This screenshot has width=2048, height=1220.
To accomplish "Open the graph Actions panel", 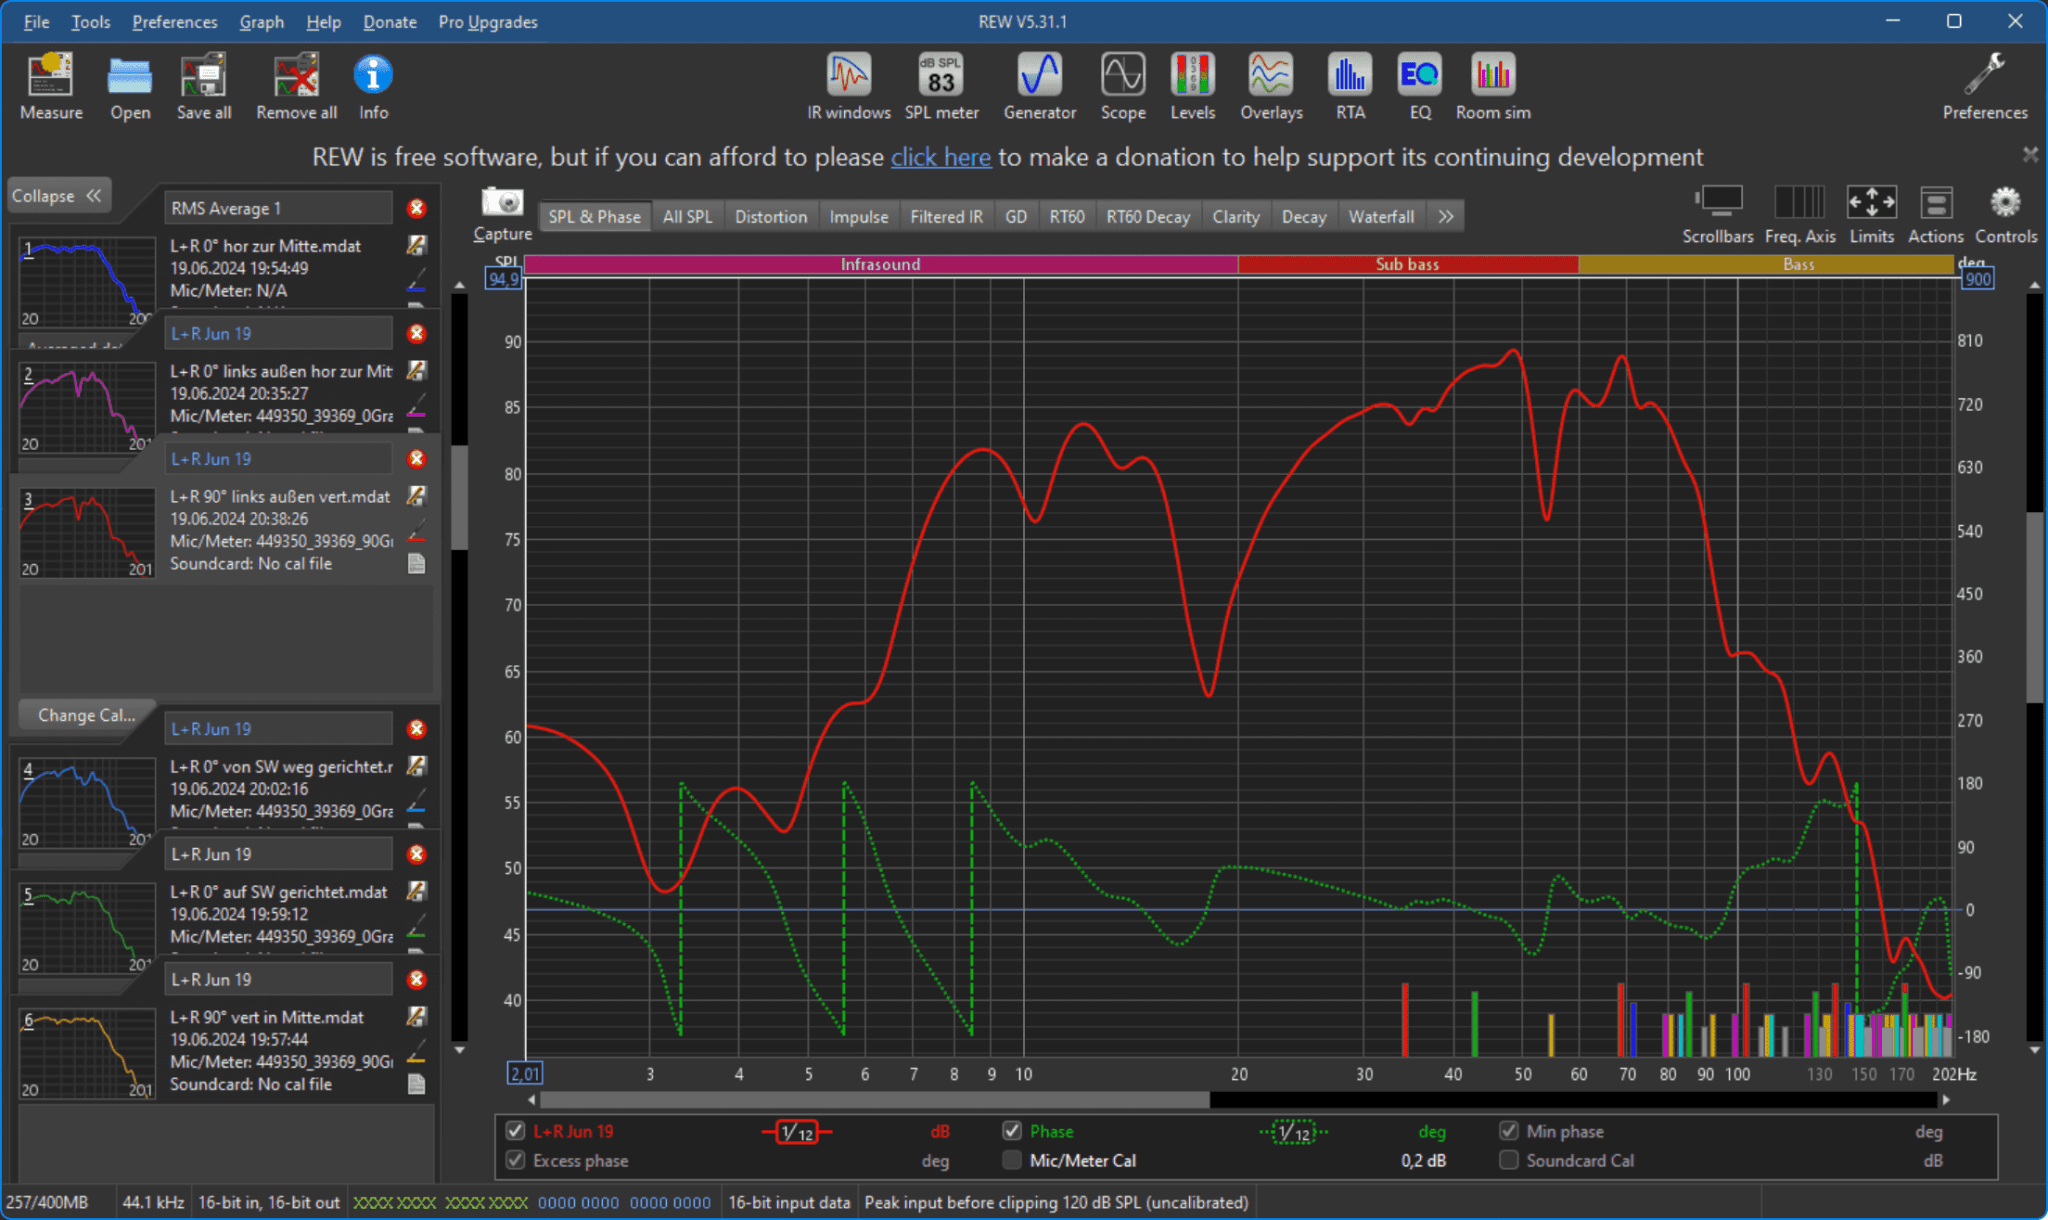I will click(1935, 214).
